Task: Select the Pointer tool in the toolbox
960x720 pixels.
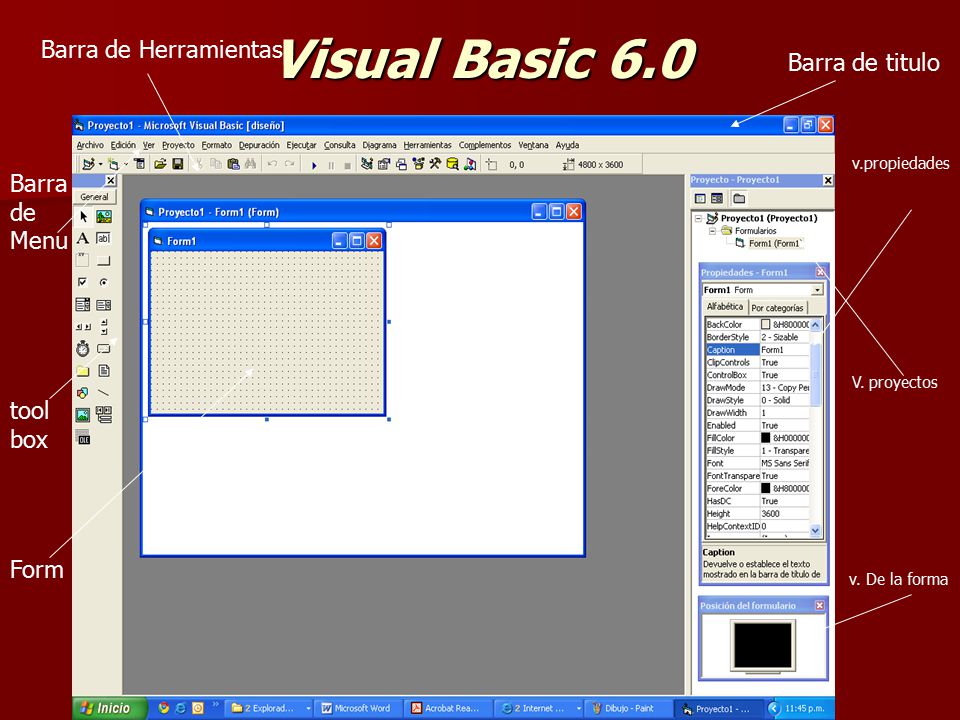Action: (83, 216)
